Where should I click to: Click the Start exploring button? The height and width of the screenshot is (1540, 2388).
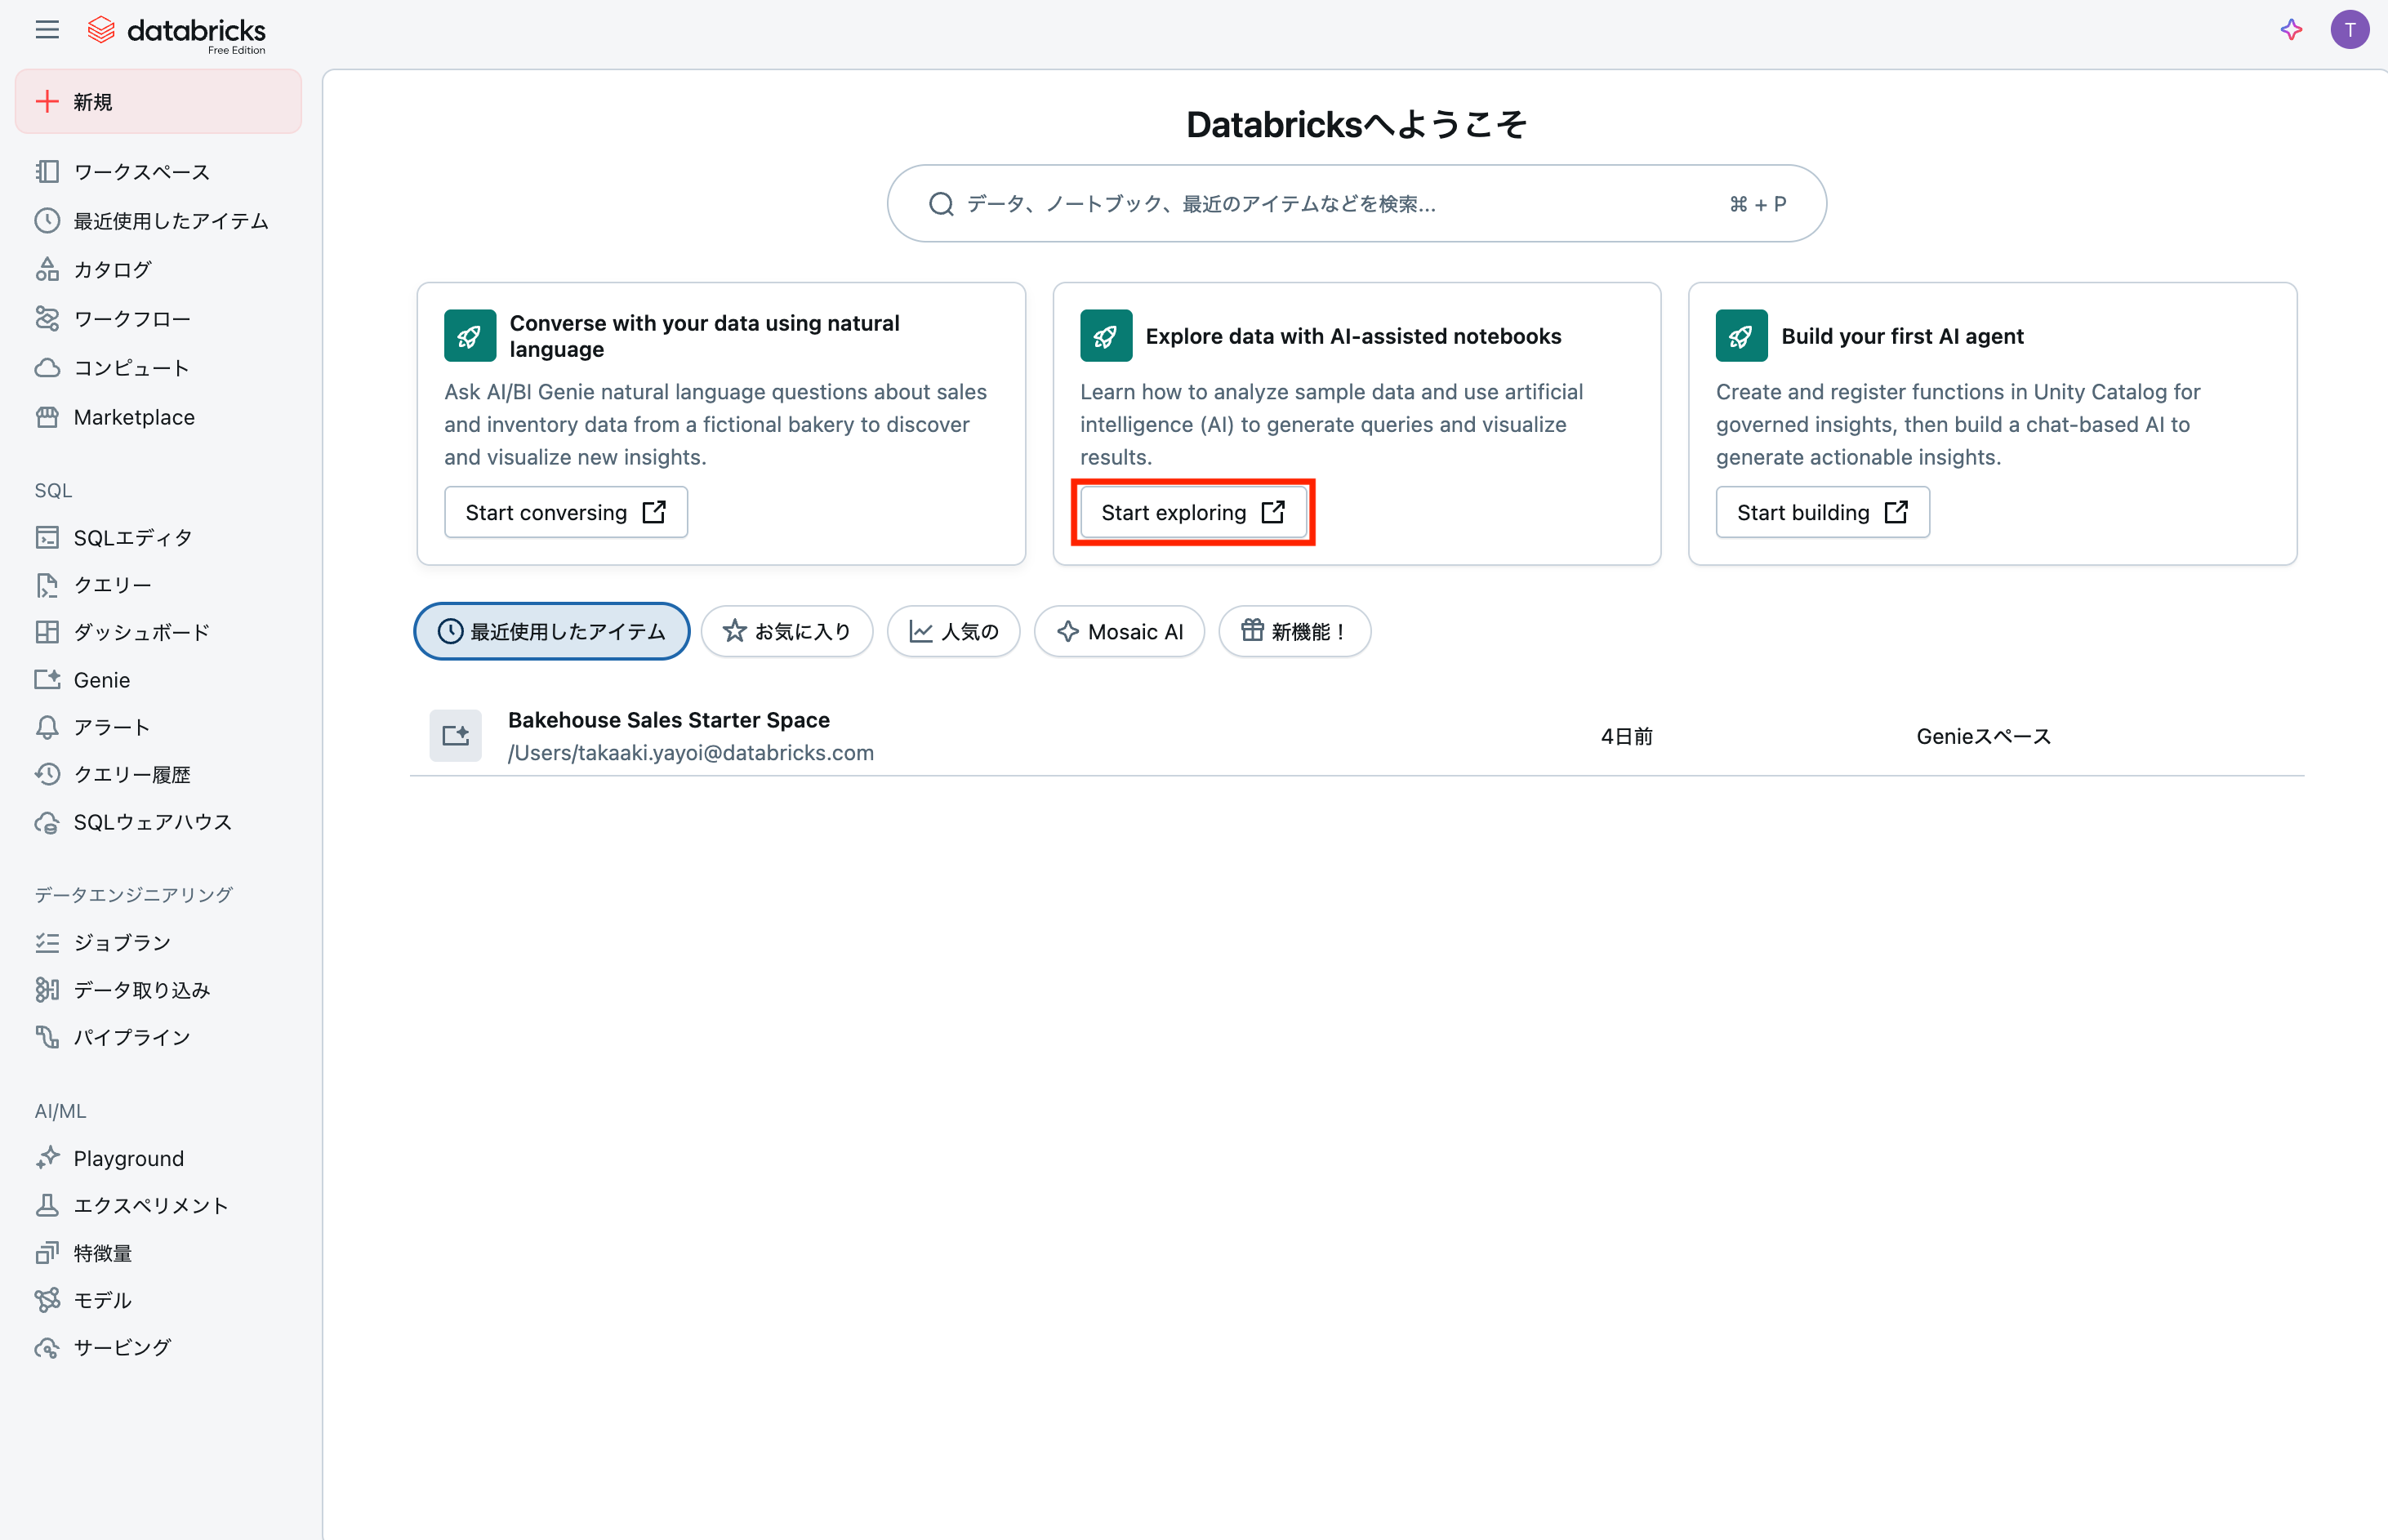coord(1192,512)
